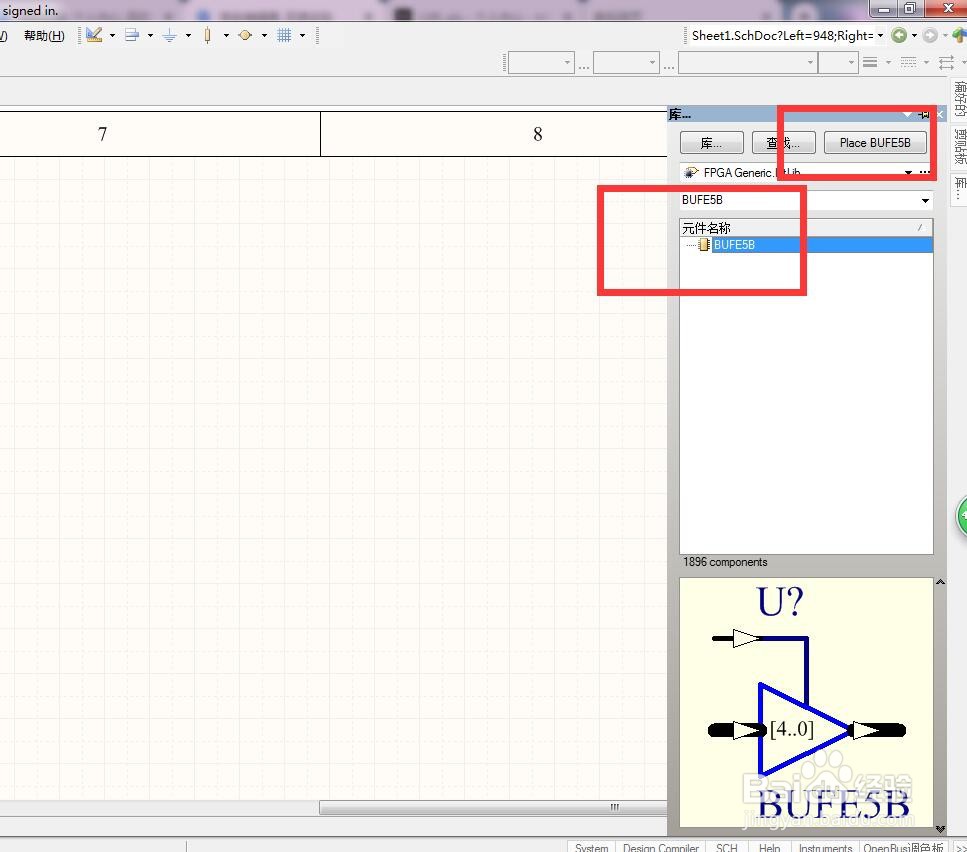
Task: Select the power ground symbol icon
Action: coord(170,36)
